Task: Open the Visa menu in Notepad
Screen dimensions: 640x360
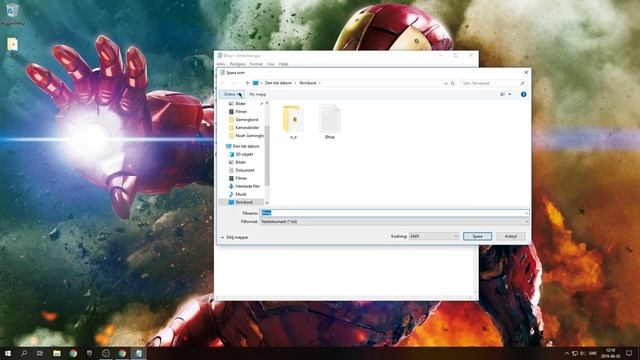Action: coord(271,64)
